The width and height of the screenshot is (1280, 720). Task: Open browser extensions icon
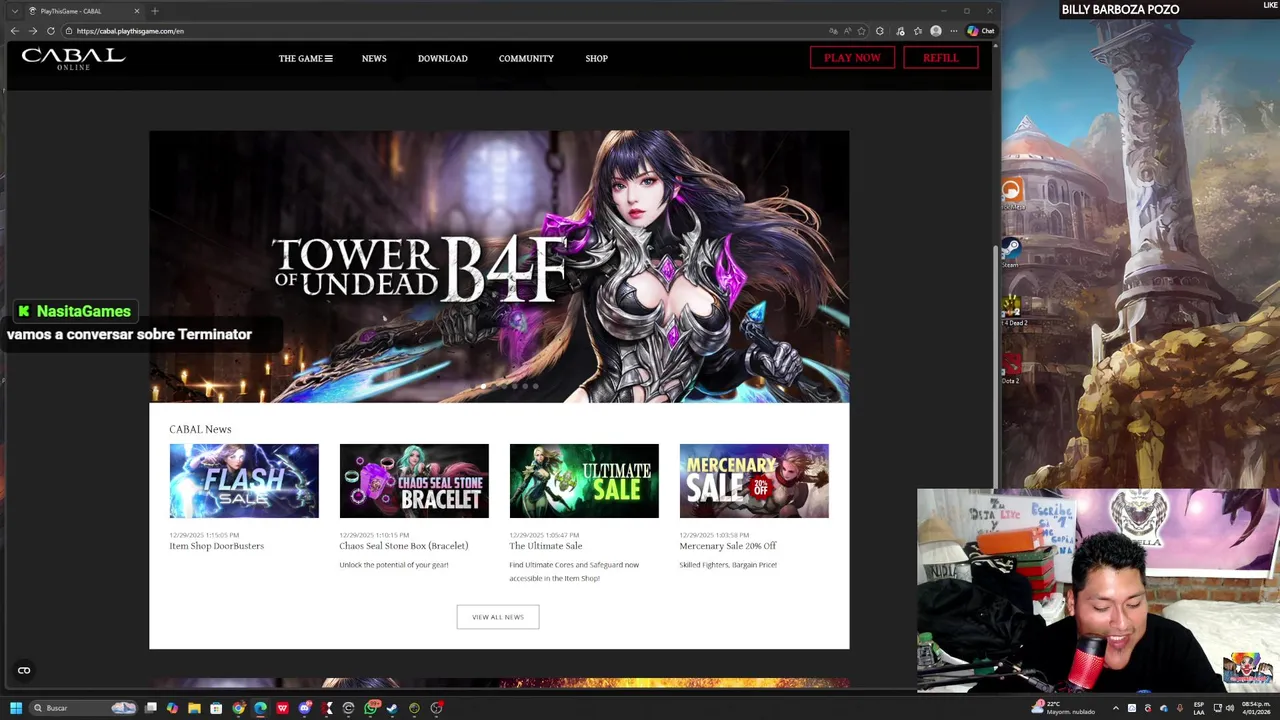coord(880,31)
